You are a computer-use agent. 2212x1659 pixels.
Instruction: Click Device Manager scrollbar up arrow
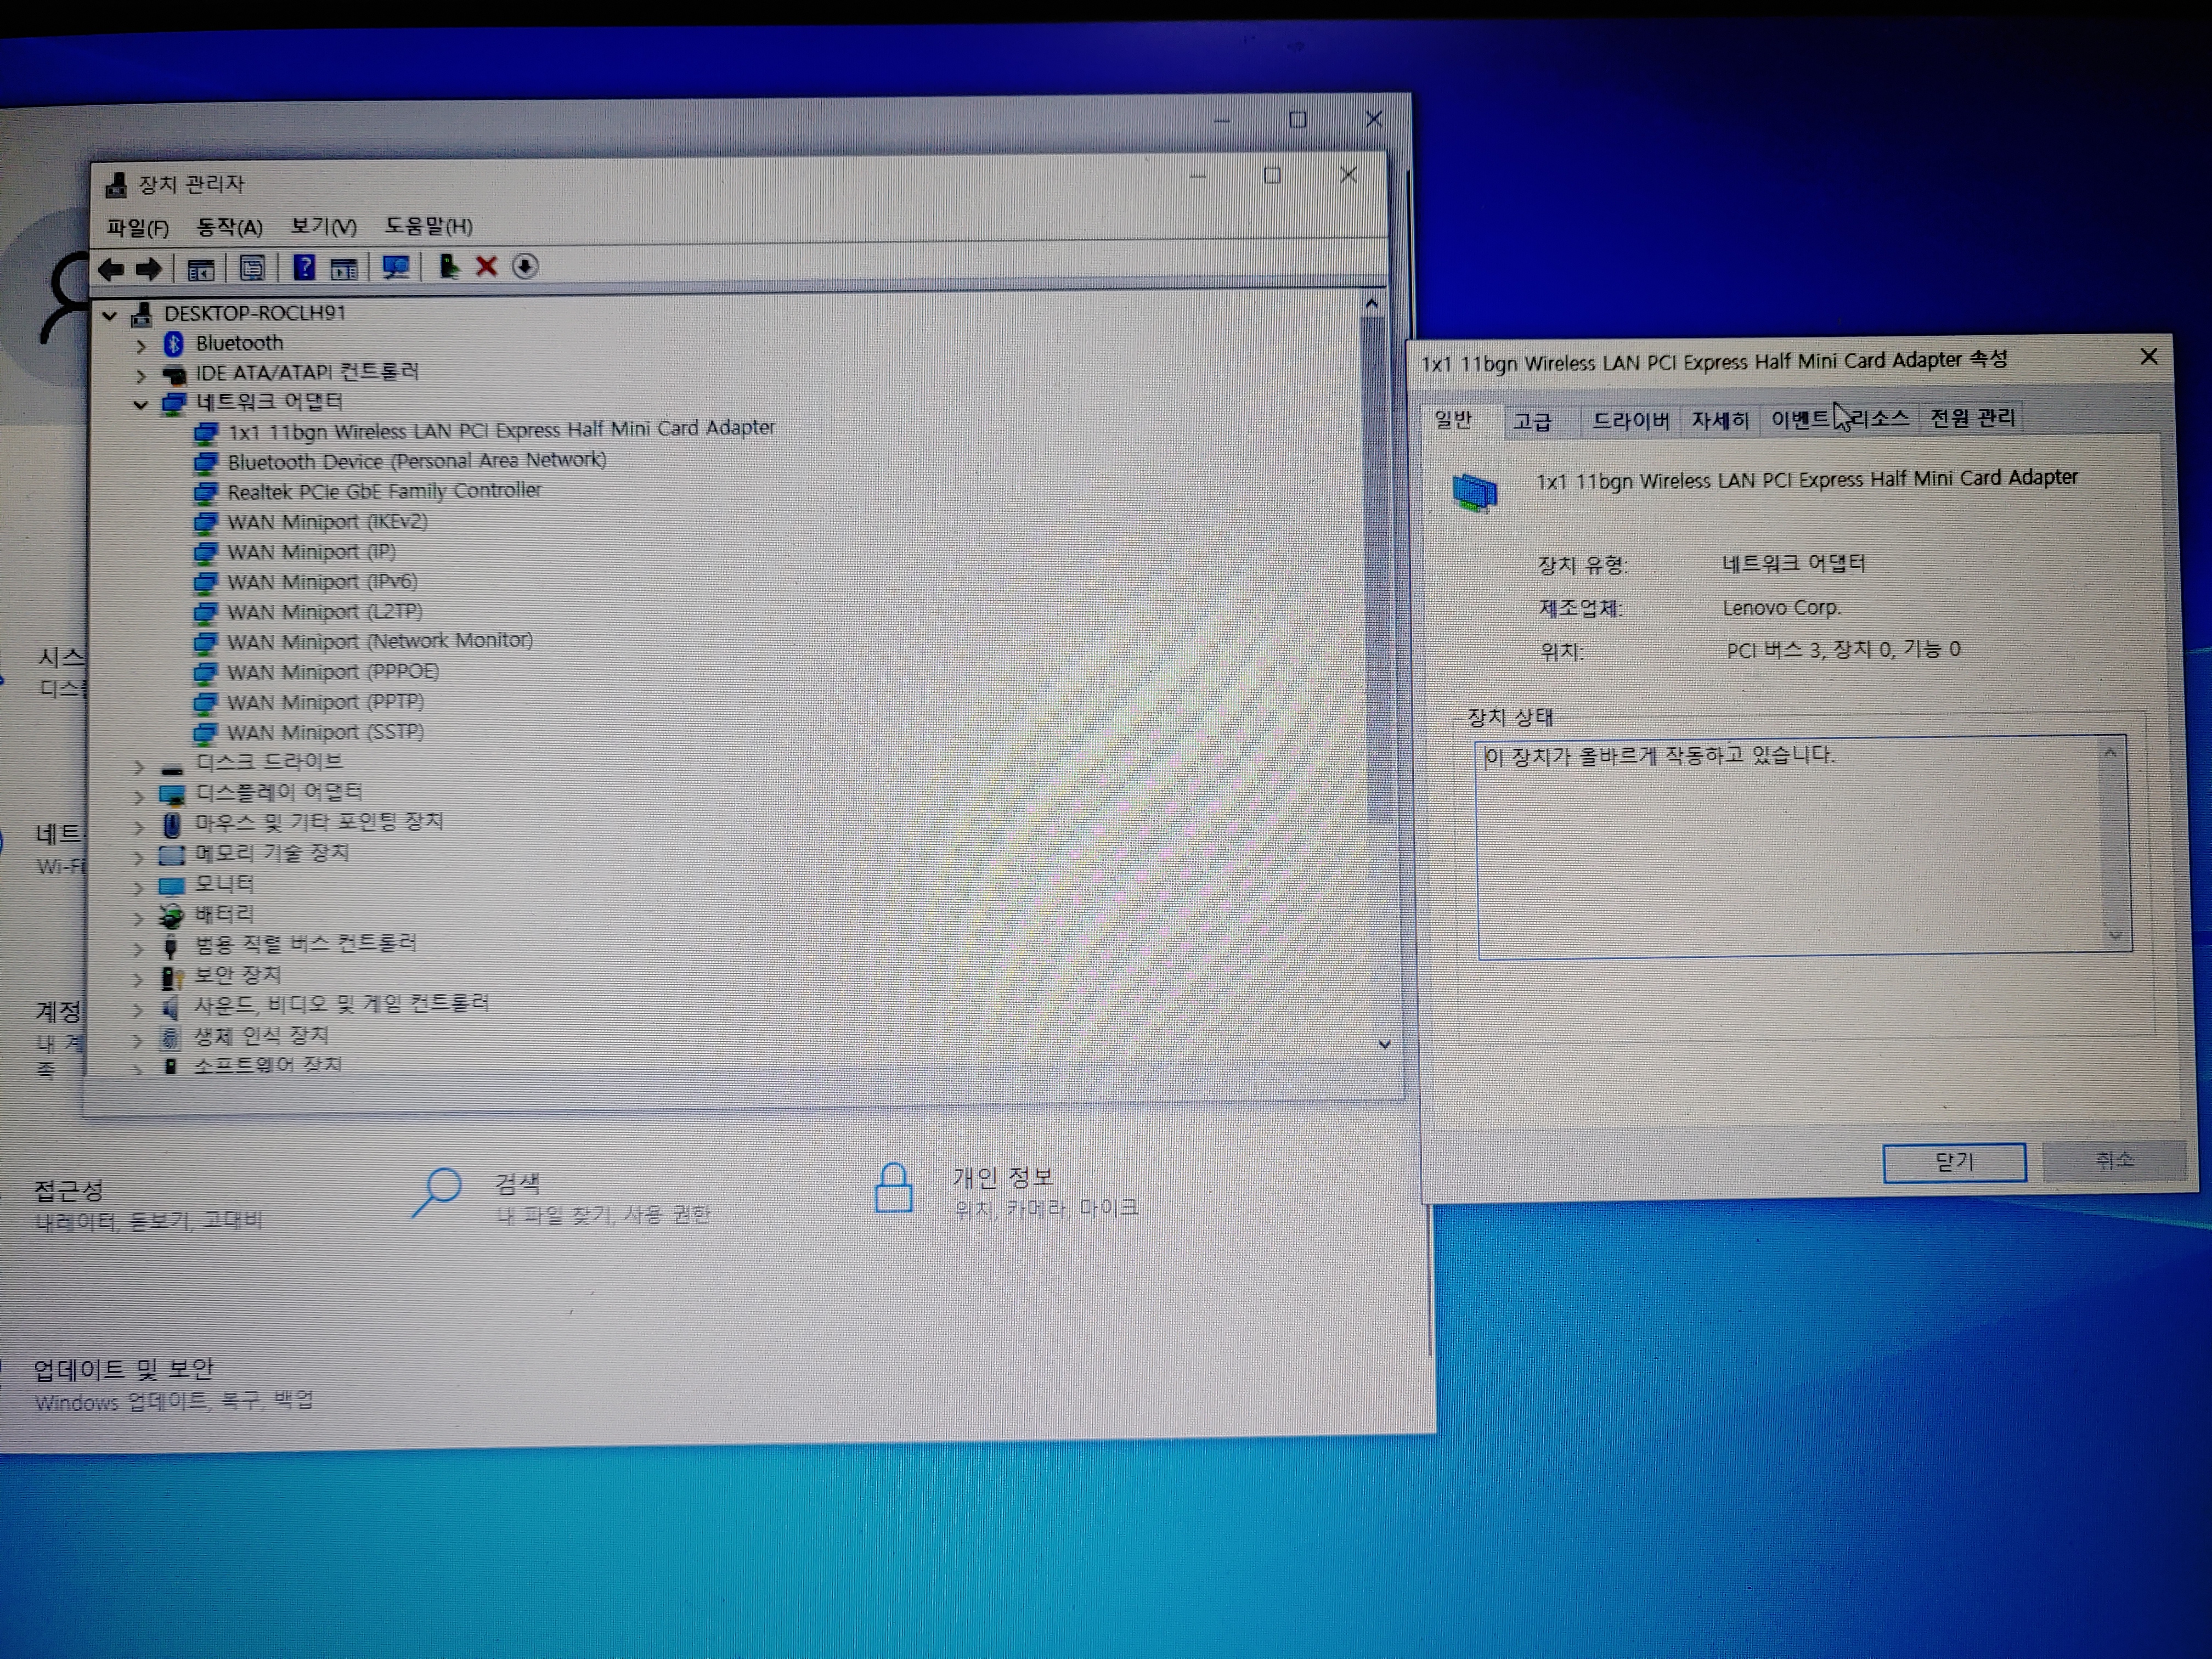point(1372,303)
